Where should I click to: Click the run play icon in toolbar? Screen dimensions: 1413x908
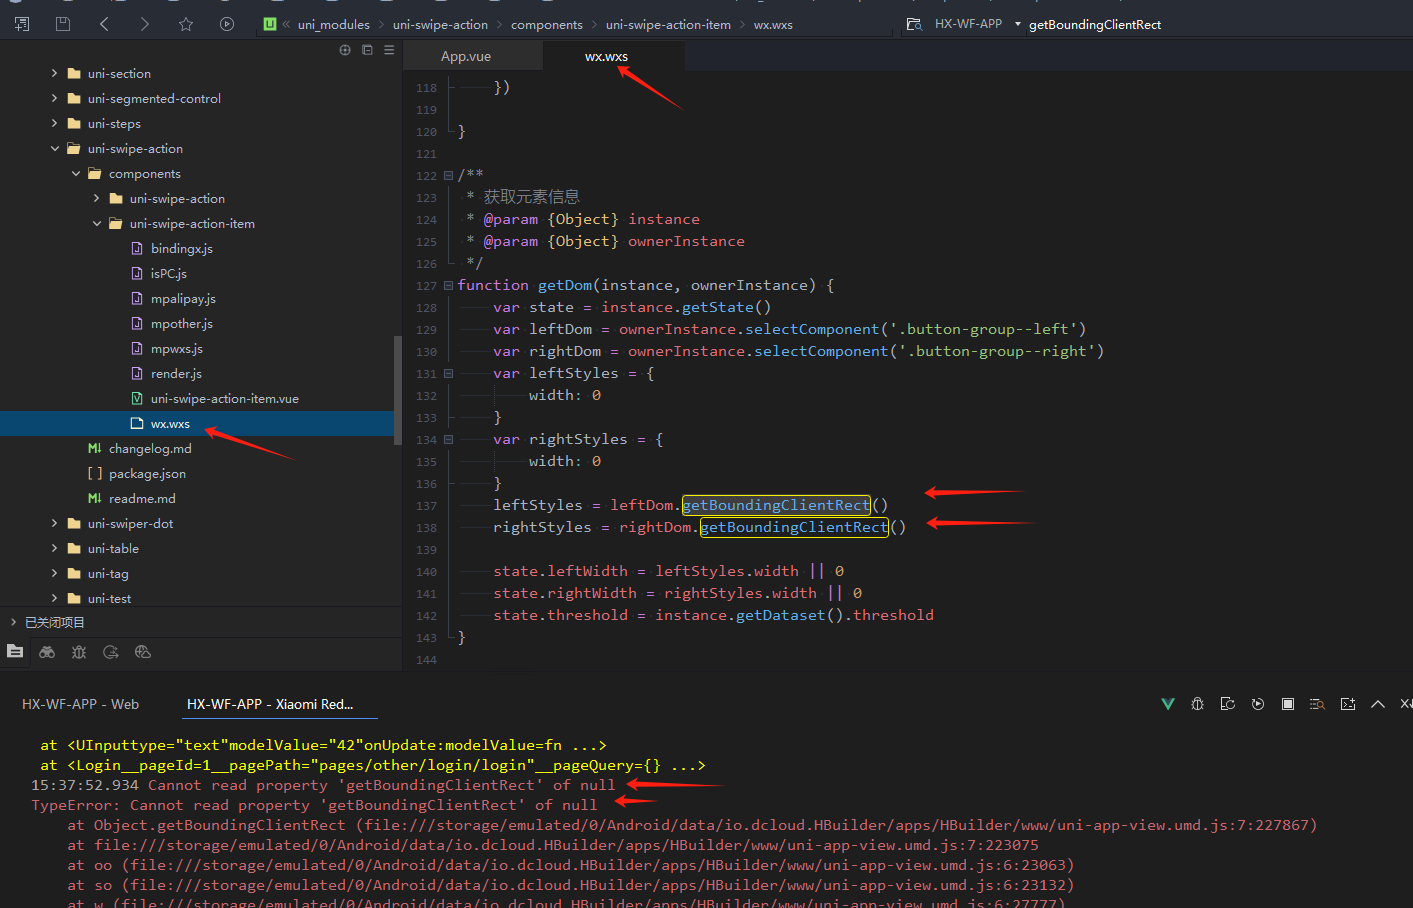click(x=227, y=24)
